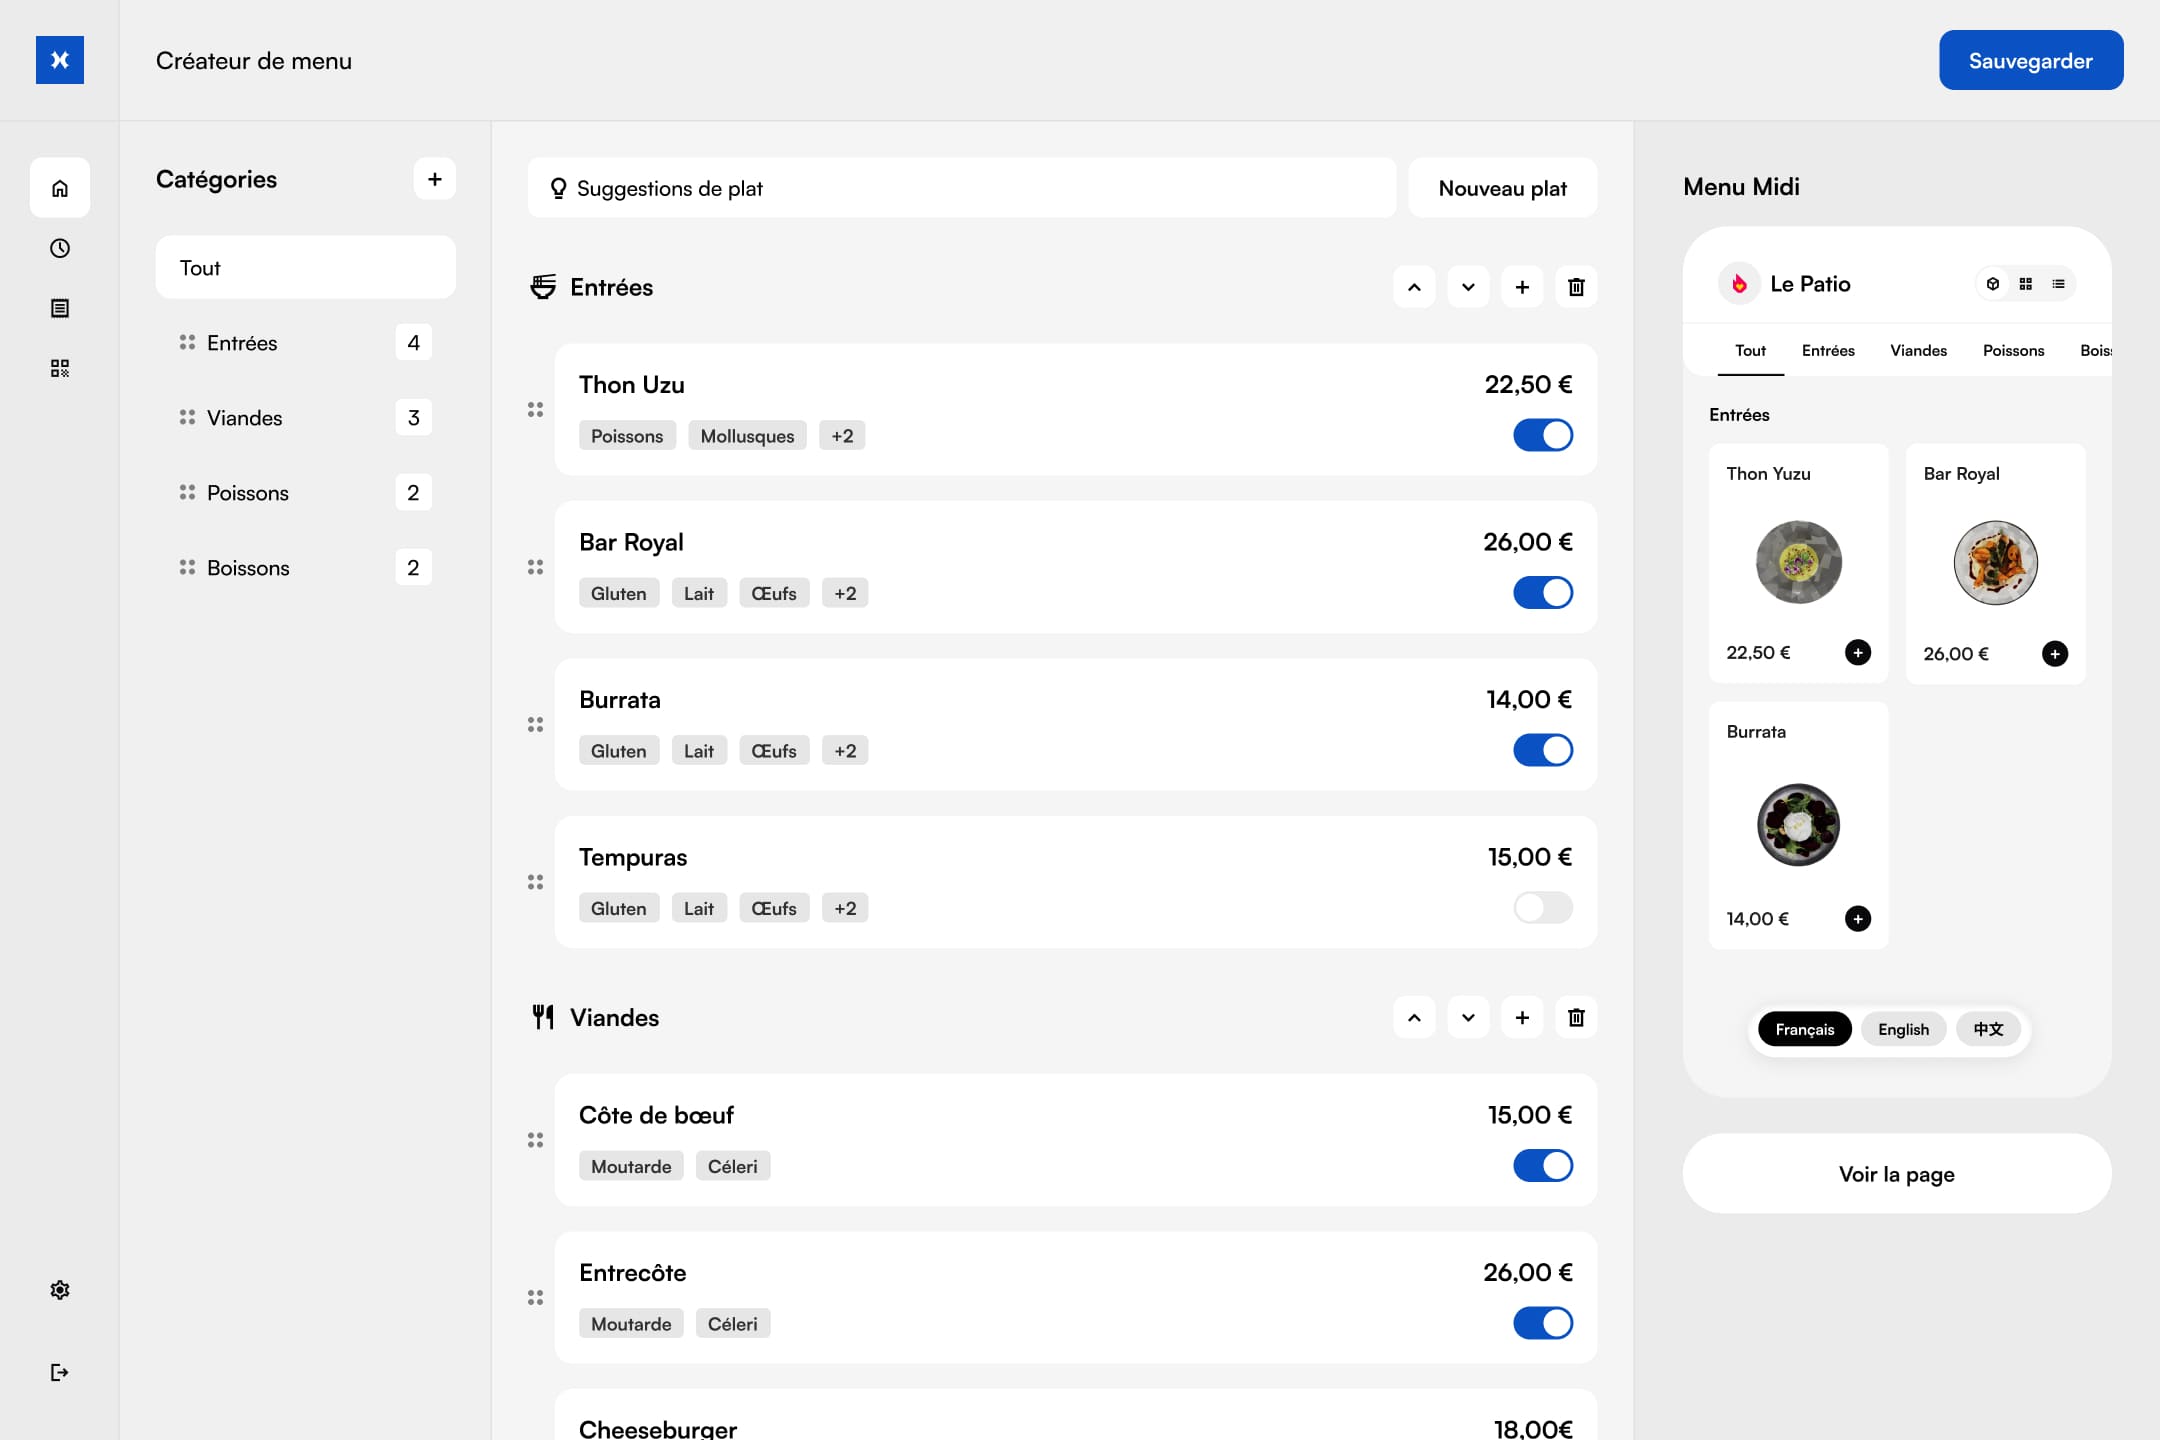The height and width of the screenshot is (1440, 2160).
Task: Open settings gear in left sidebar
Action: click(60, 1290)
